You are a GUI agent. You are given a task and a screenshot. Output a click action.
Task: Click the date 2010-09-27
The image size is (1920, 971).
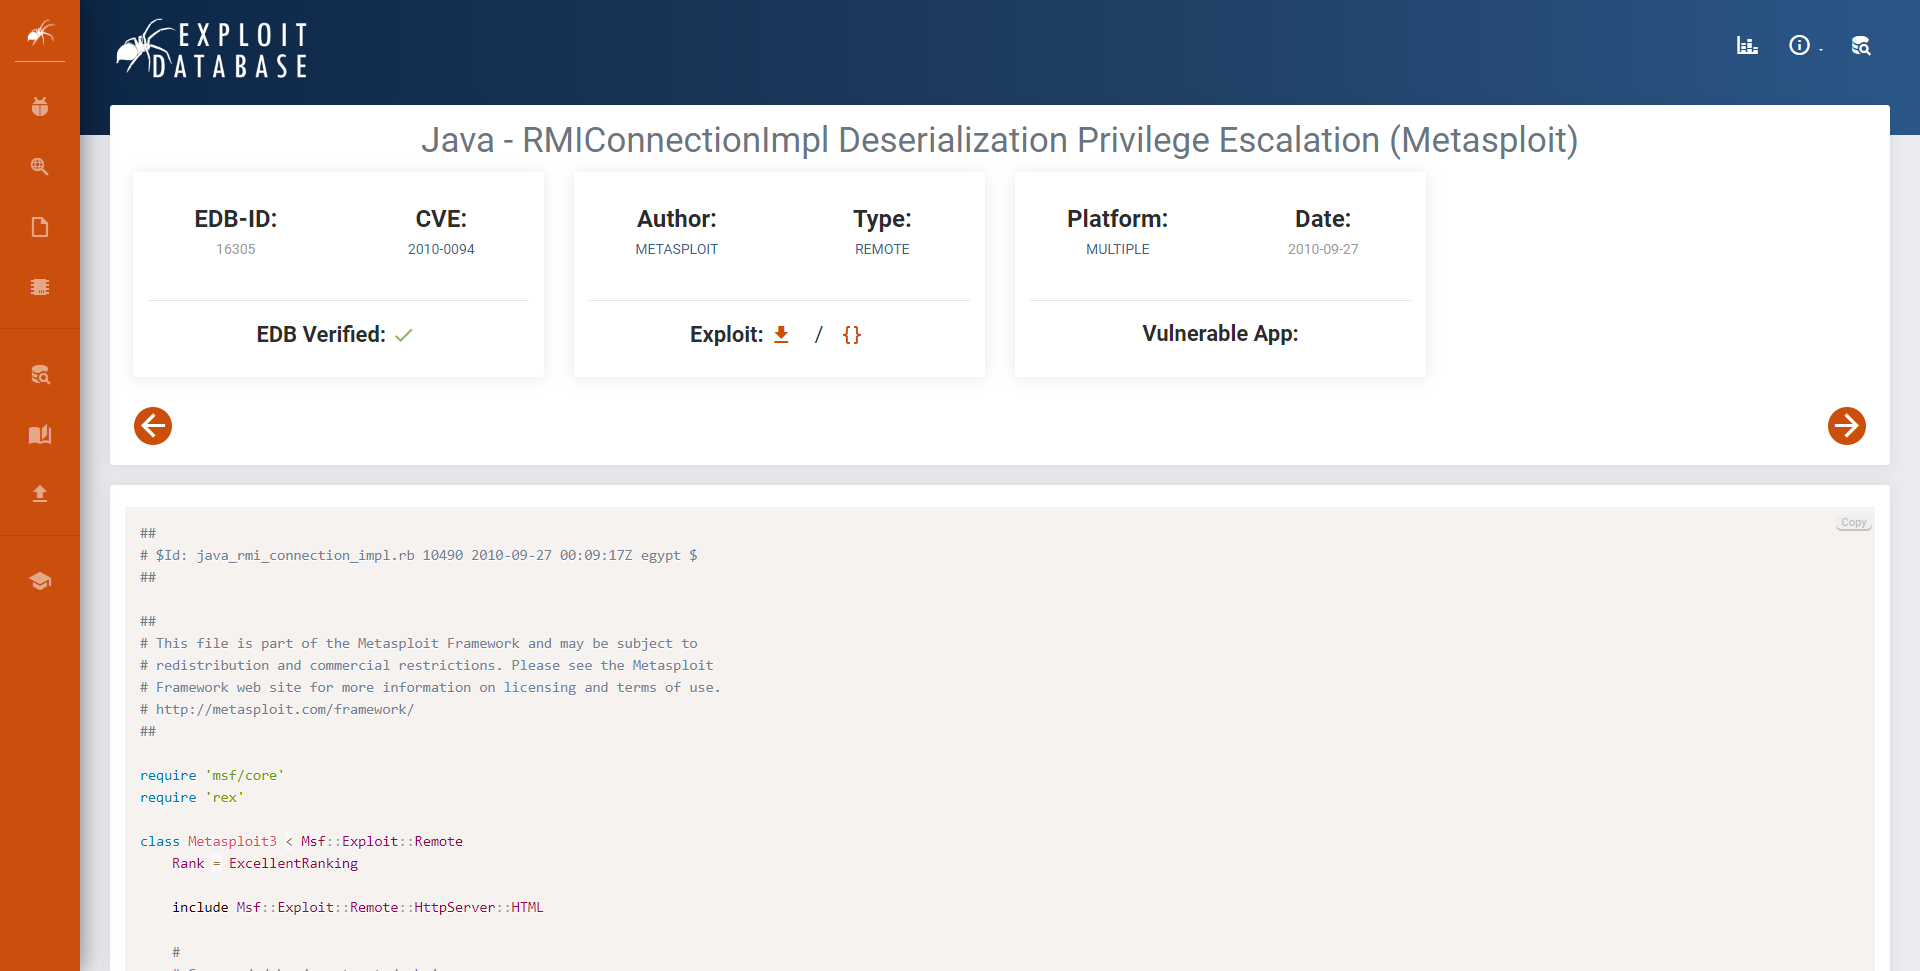point(1323,249)
